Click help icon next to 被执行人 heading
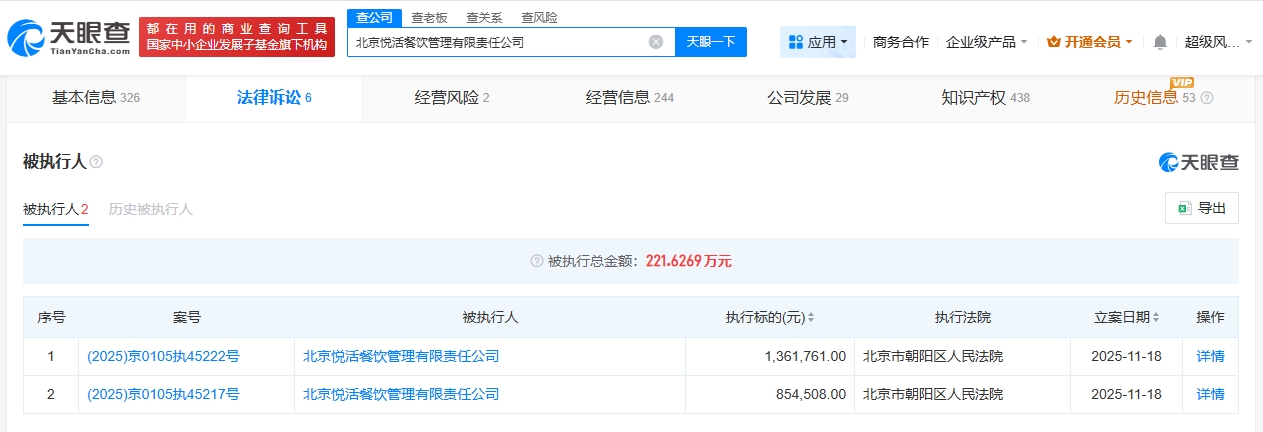Screen dimensions: 1263x432 pyautogui.click(x=97, y=162)
